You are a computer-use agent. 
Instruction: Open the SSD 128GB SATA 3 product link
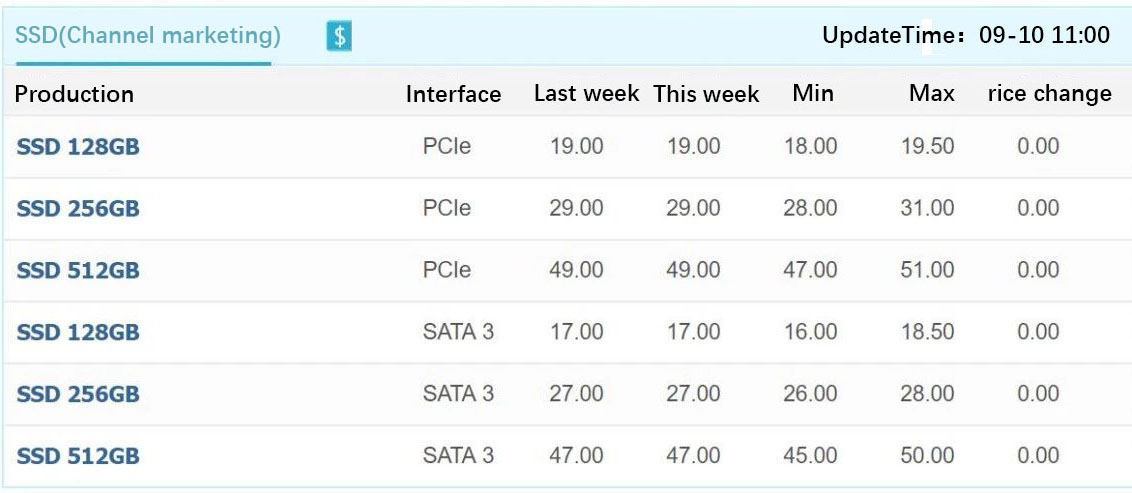(78, 332)
